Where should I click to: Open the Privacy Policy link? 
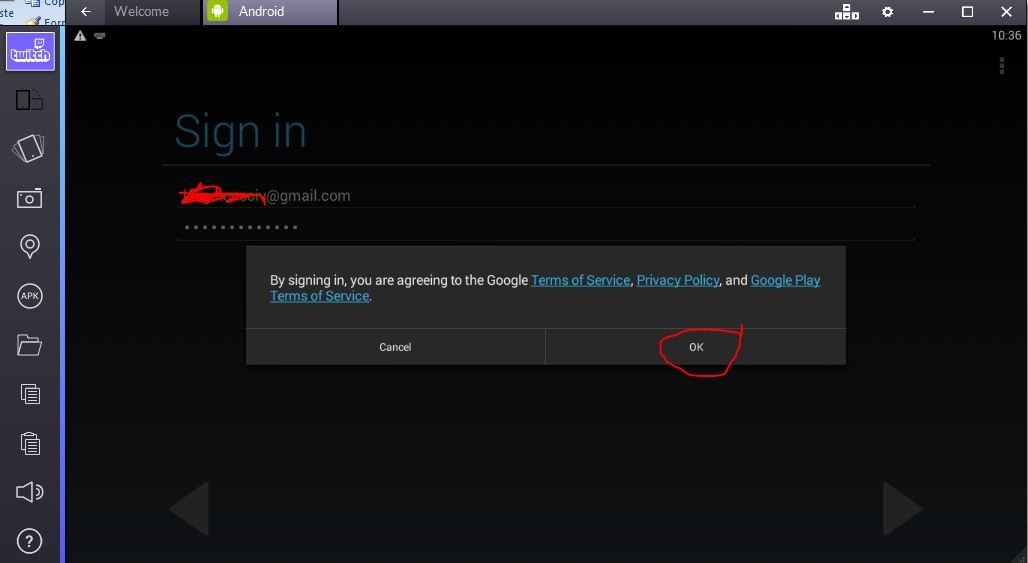678,280
